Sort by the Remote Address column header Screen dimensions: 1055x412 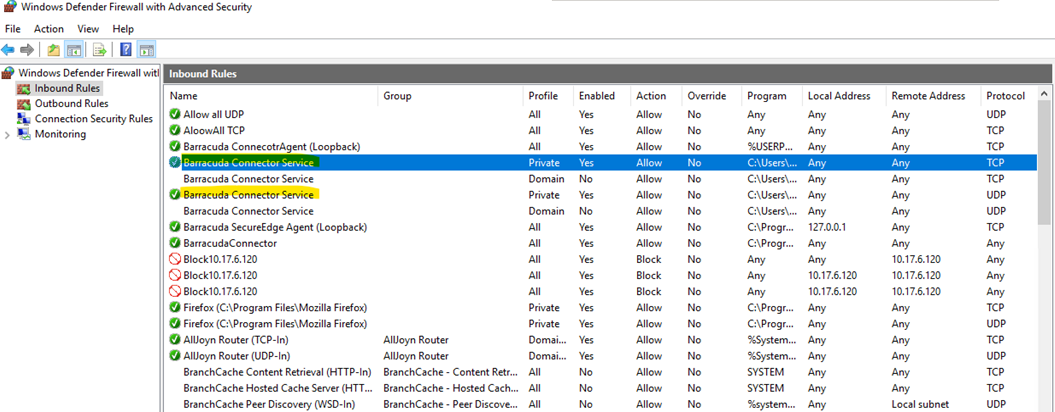(x=933, y=96)
